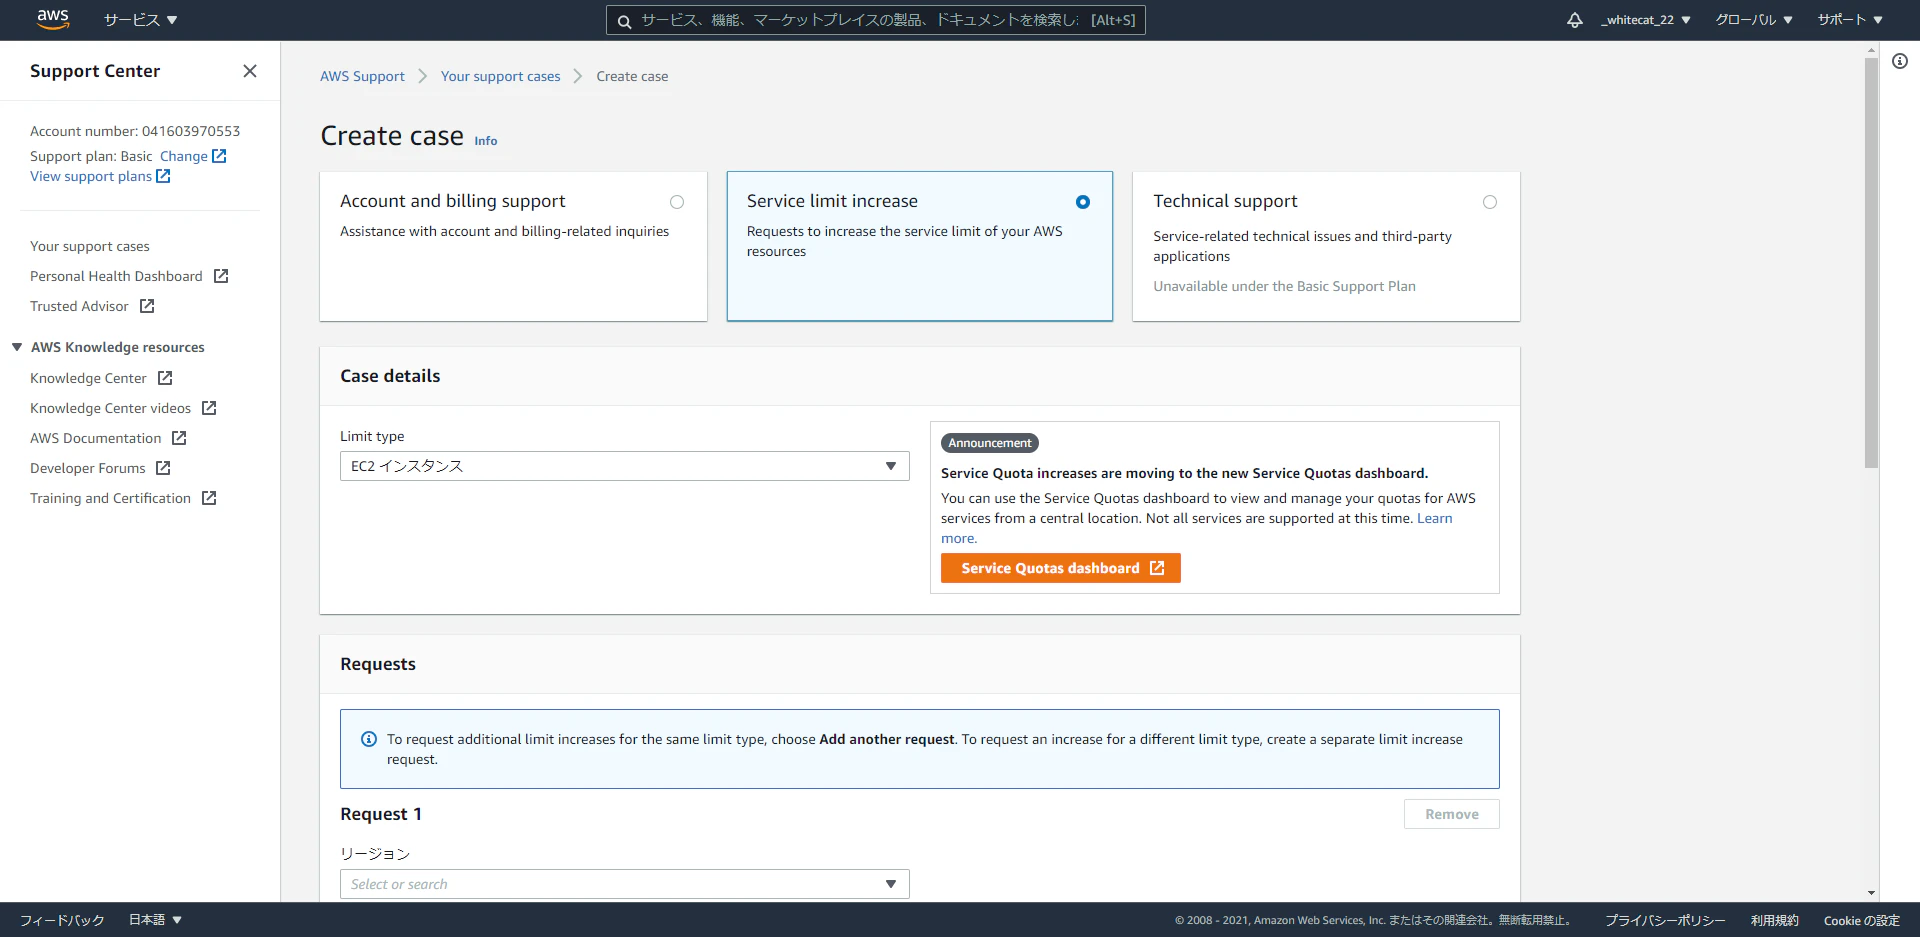The width and height of the screenshot is (1920, 937).
Task: Click the Service Quotas dashboard button
Action: 1060,567
